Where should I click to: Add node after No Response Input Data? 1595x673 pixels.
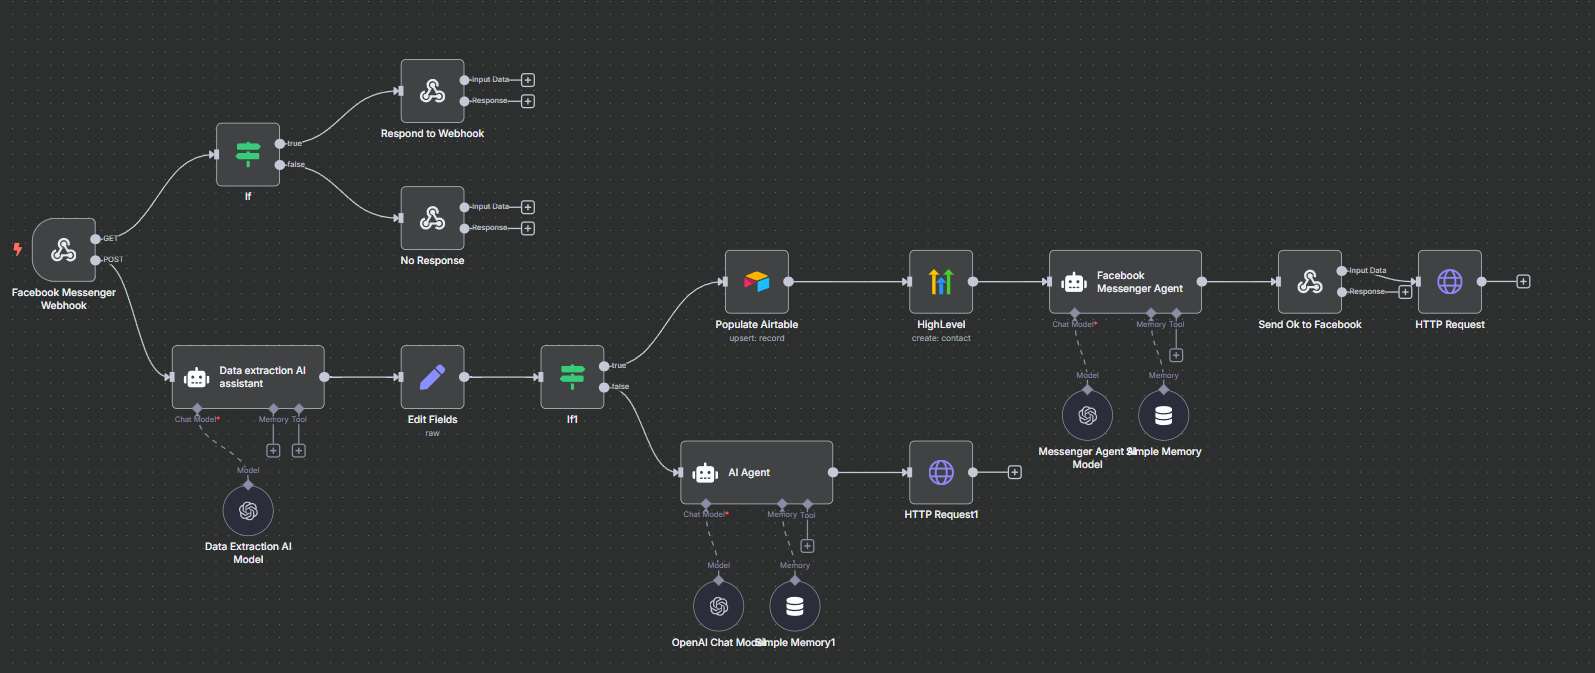point(528,207)
